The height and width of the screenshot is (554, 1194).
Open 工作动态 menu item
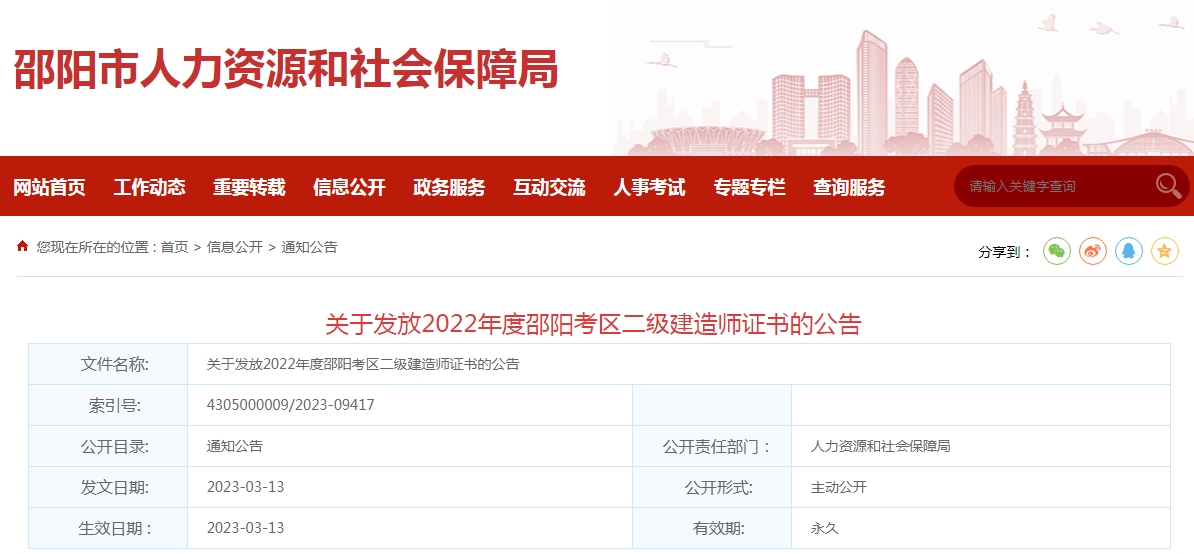149,186
